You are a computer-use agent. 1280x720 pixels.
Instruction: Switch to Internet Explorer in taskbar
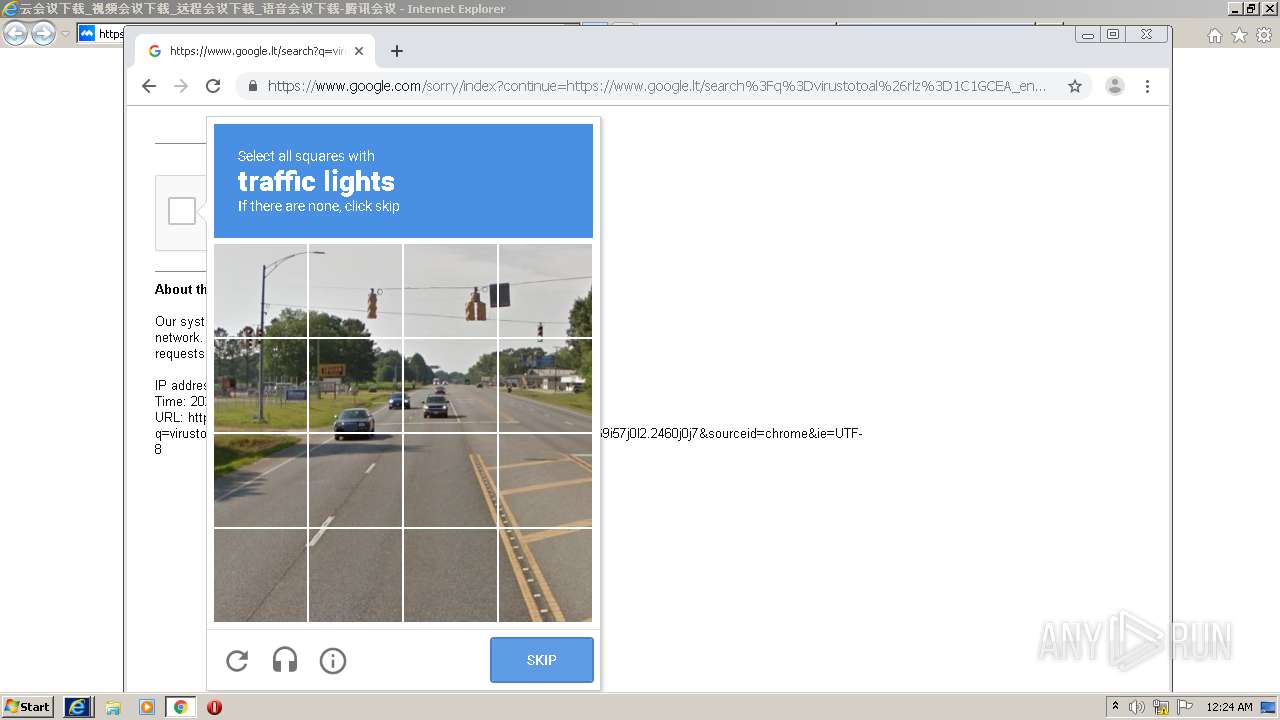click(x=78, y=707)
